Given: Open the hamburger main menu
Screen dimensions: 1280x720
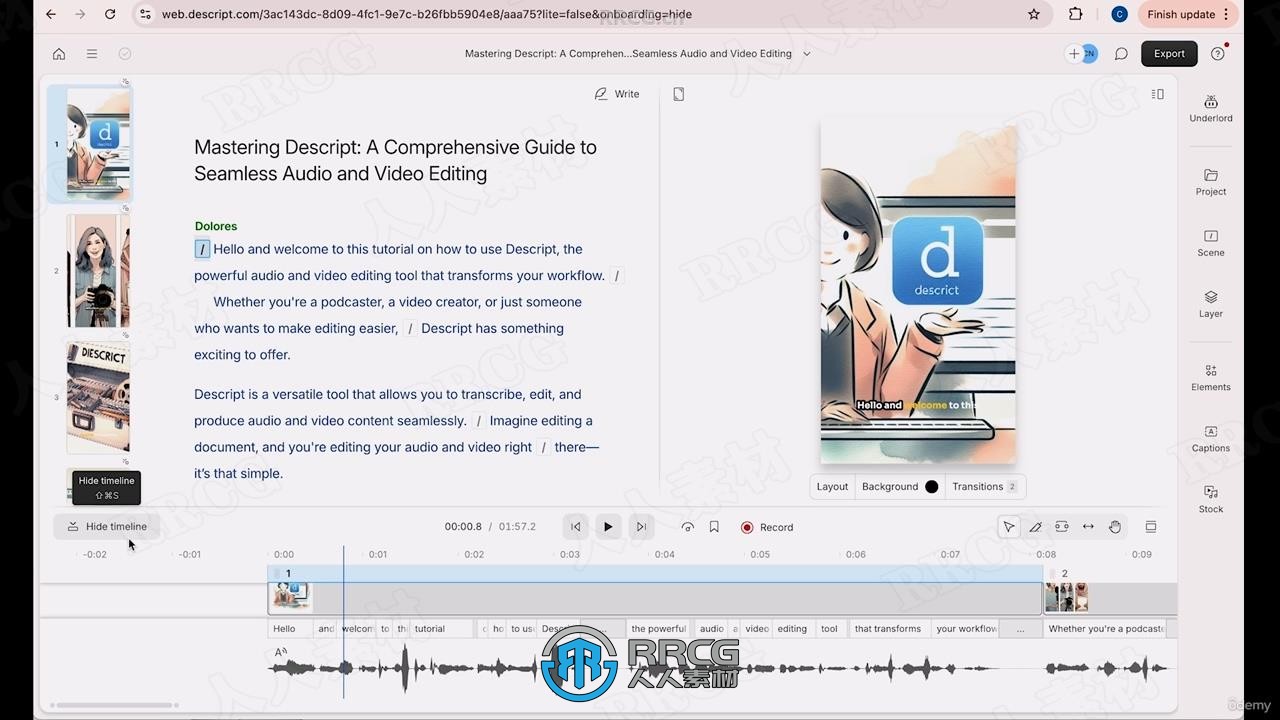Looking at the screenshot, I should pyautogui.click(x=92, y=54).
